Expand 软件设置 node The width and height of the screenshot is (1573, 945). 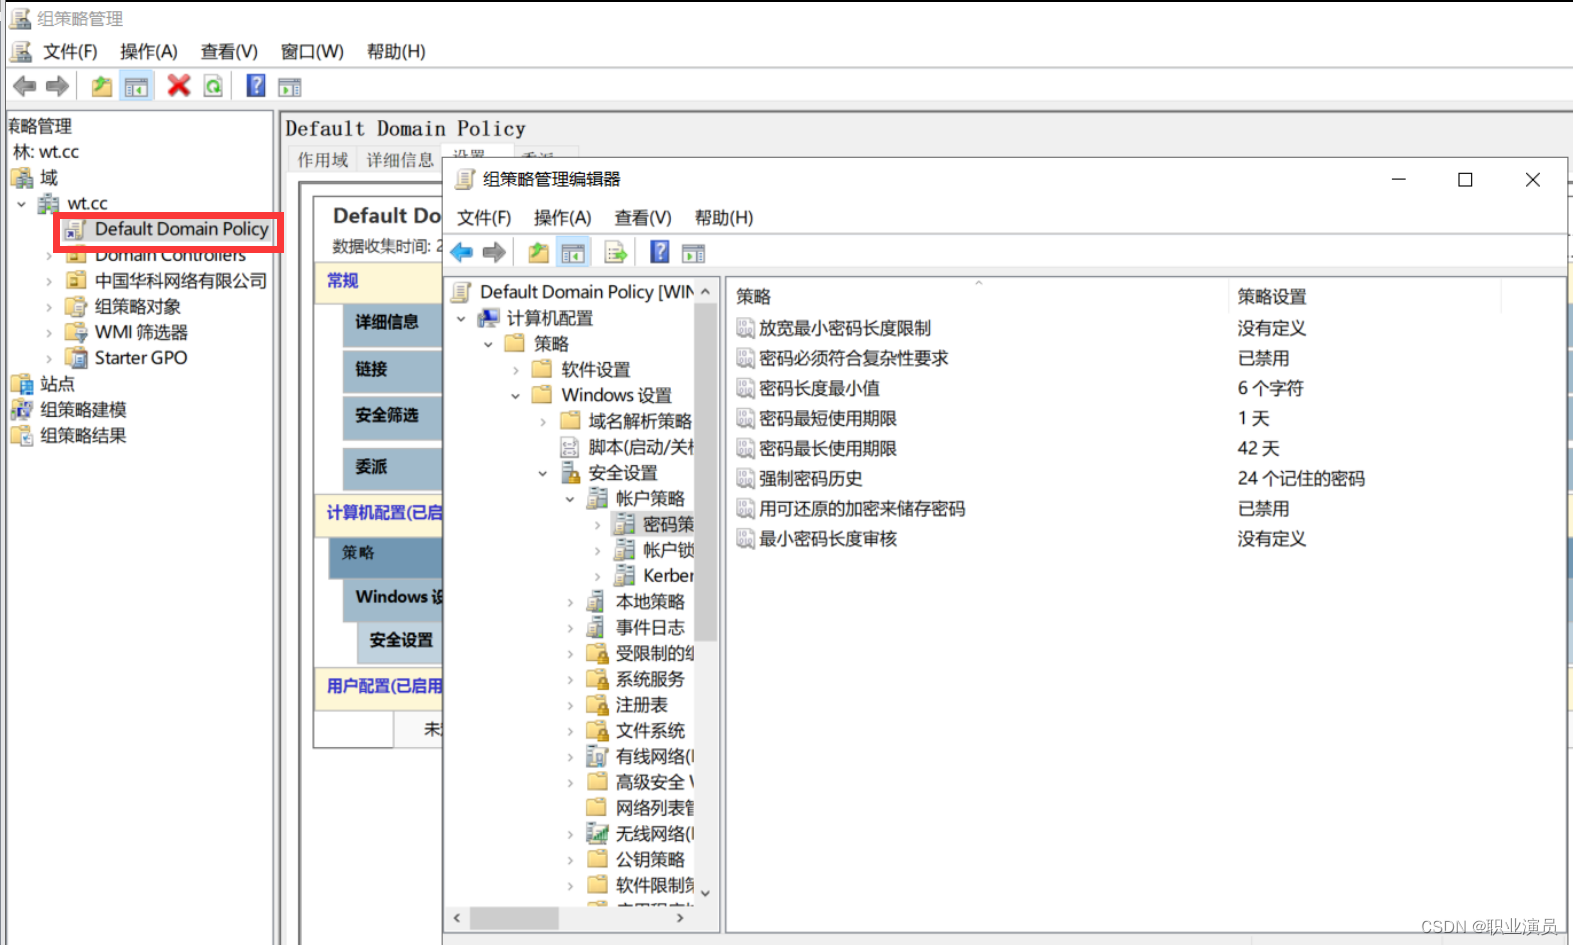click(x=515, y=370)
